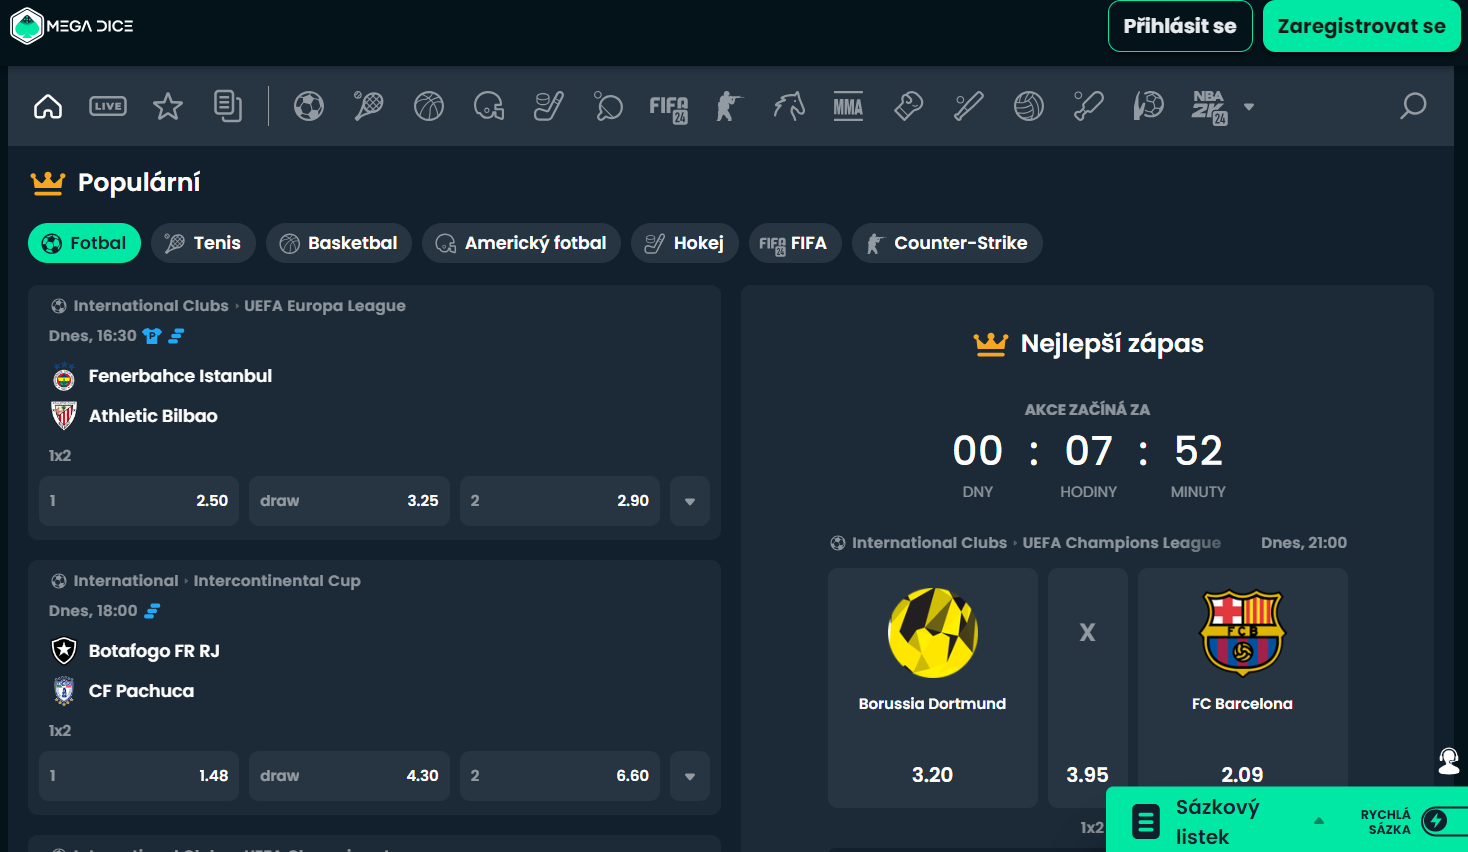Pick FC Barcelona card at 2.09
This screenshot has width=1468, height=852.
point(1243,688)
